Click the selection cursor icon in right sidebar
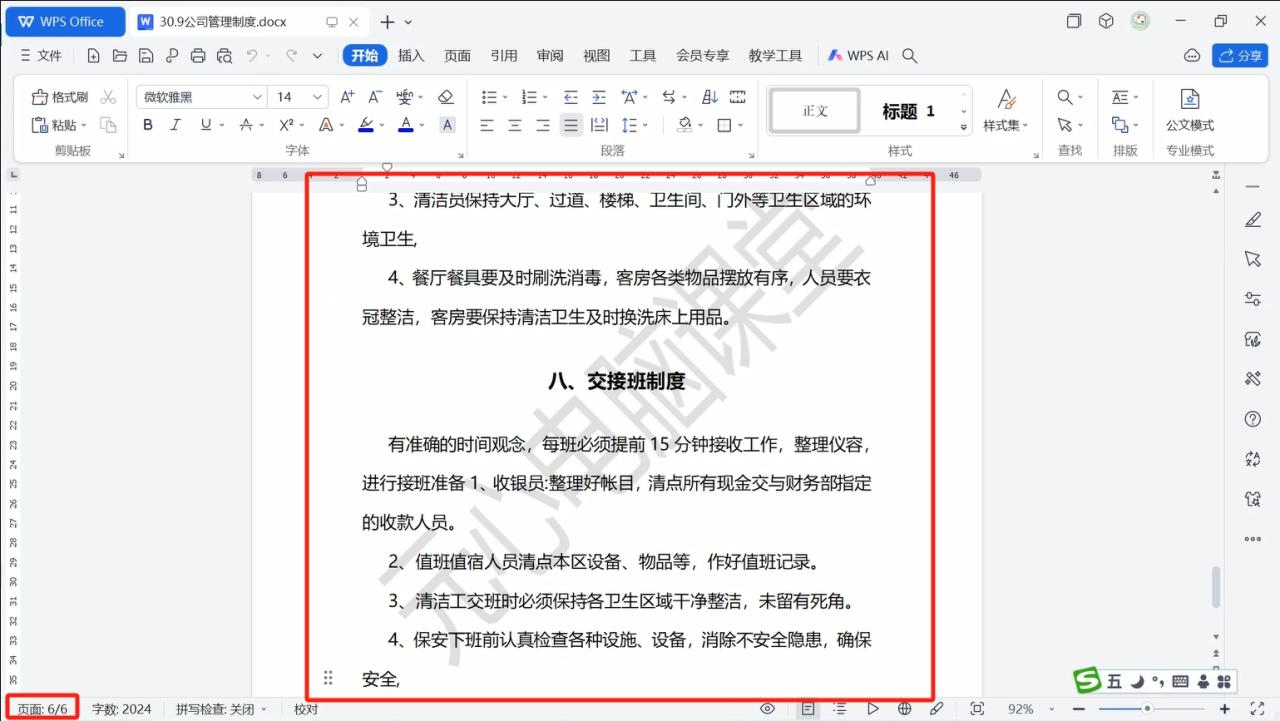The image size is (1280, 721). (1252, 259)
